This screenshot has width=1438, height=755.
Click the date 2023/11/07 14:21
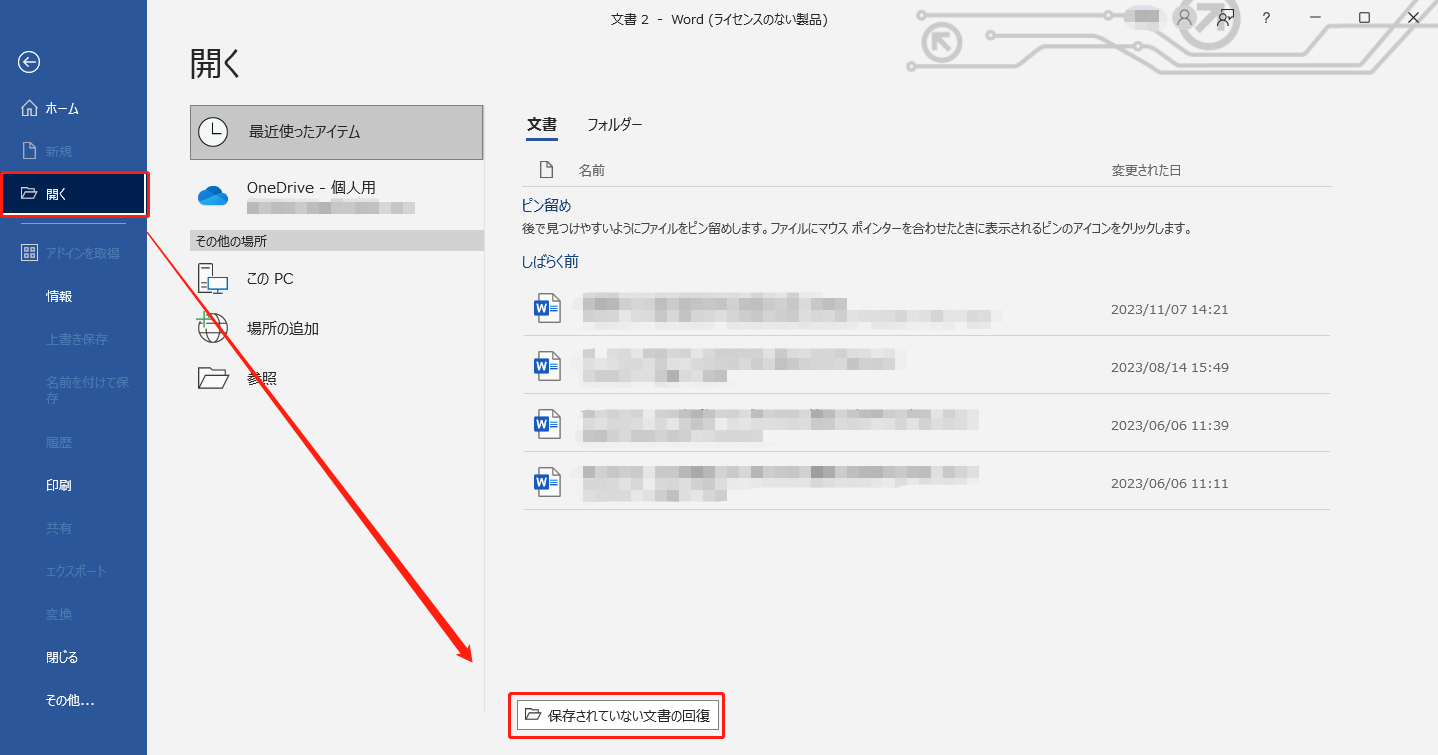pyautogui.click(x=1169, y=309)
